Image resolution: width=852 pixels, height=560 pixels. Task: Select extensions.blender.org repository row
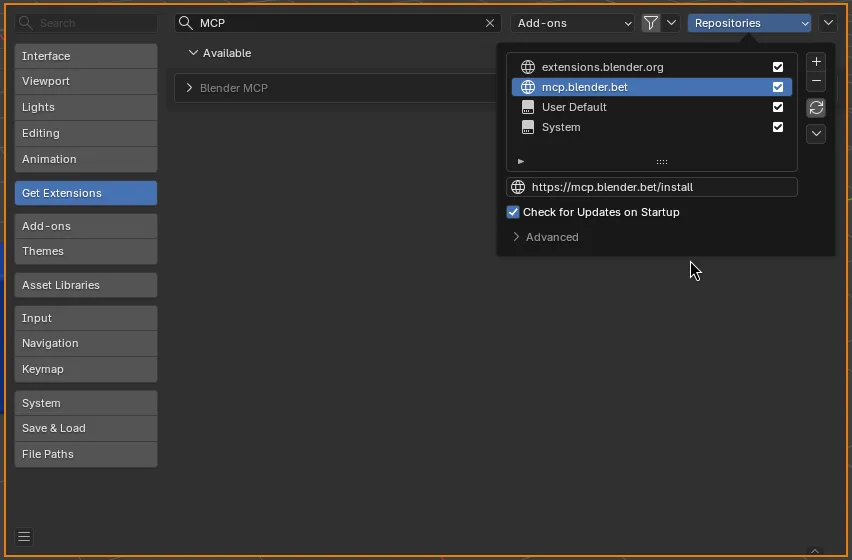(x=651, y=67)
